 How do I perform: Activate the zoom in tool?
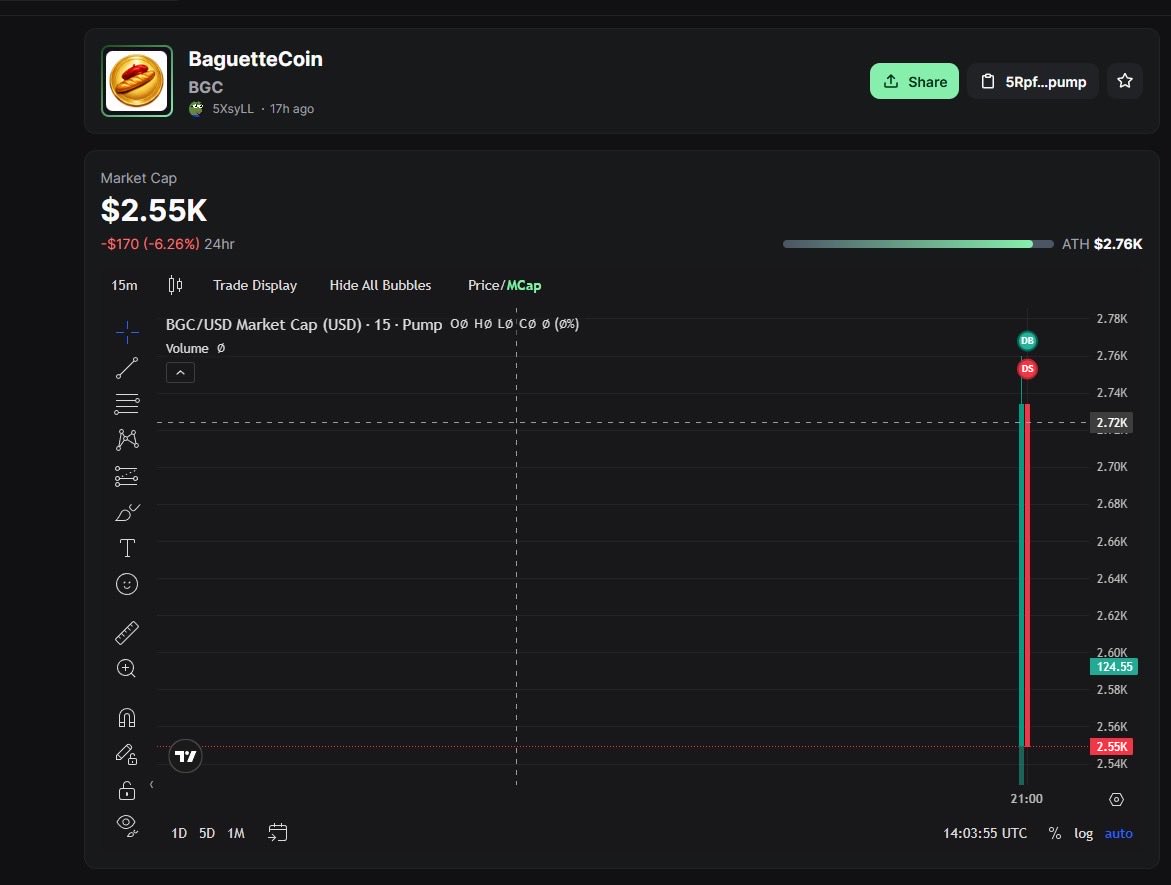click(127, 668)
